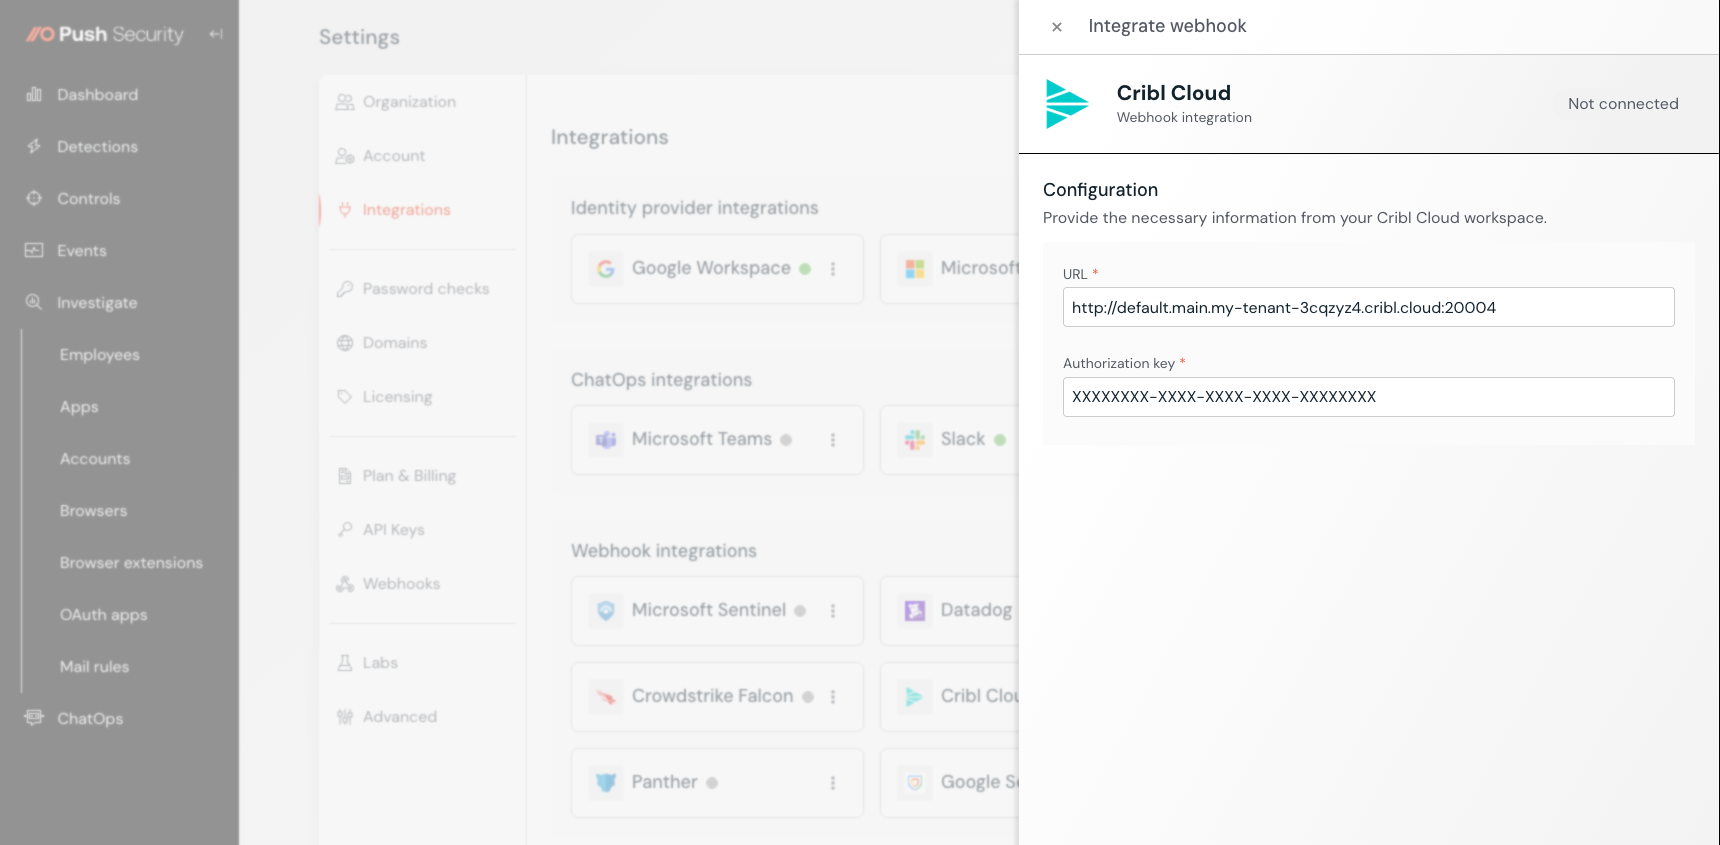Open Microsoft Sentinel options menu
Image resolution: width=1720 pixels, height=845 pixels.
coord(833,611)
